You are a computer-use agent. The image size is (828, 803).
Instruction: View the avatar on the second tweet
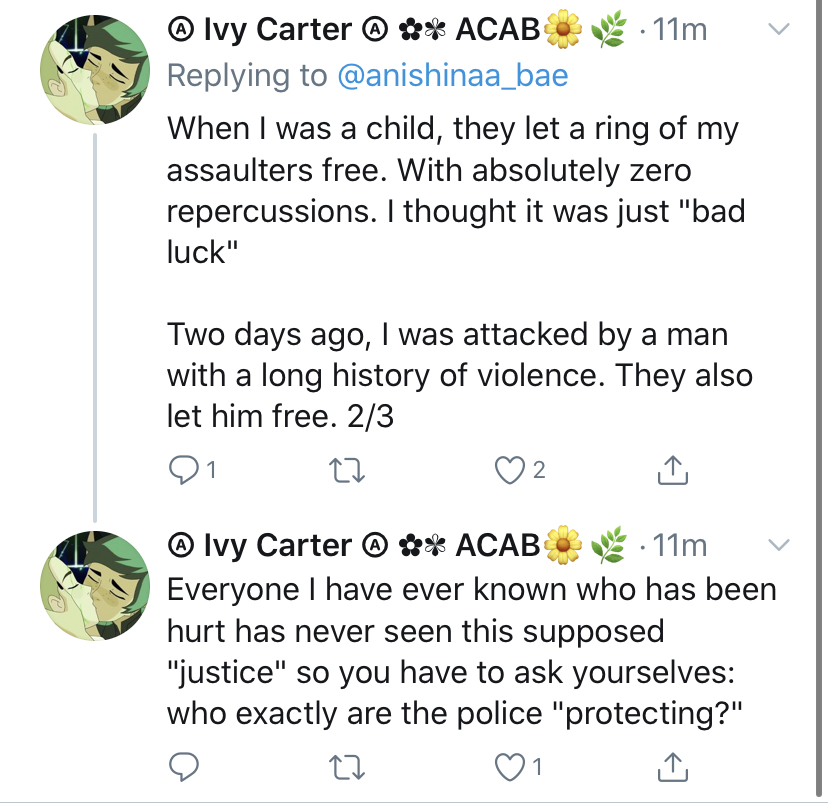click(x=95, y=585)
